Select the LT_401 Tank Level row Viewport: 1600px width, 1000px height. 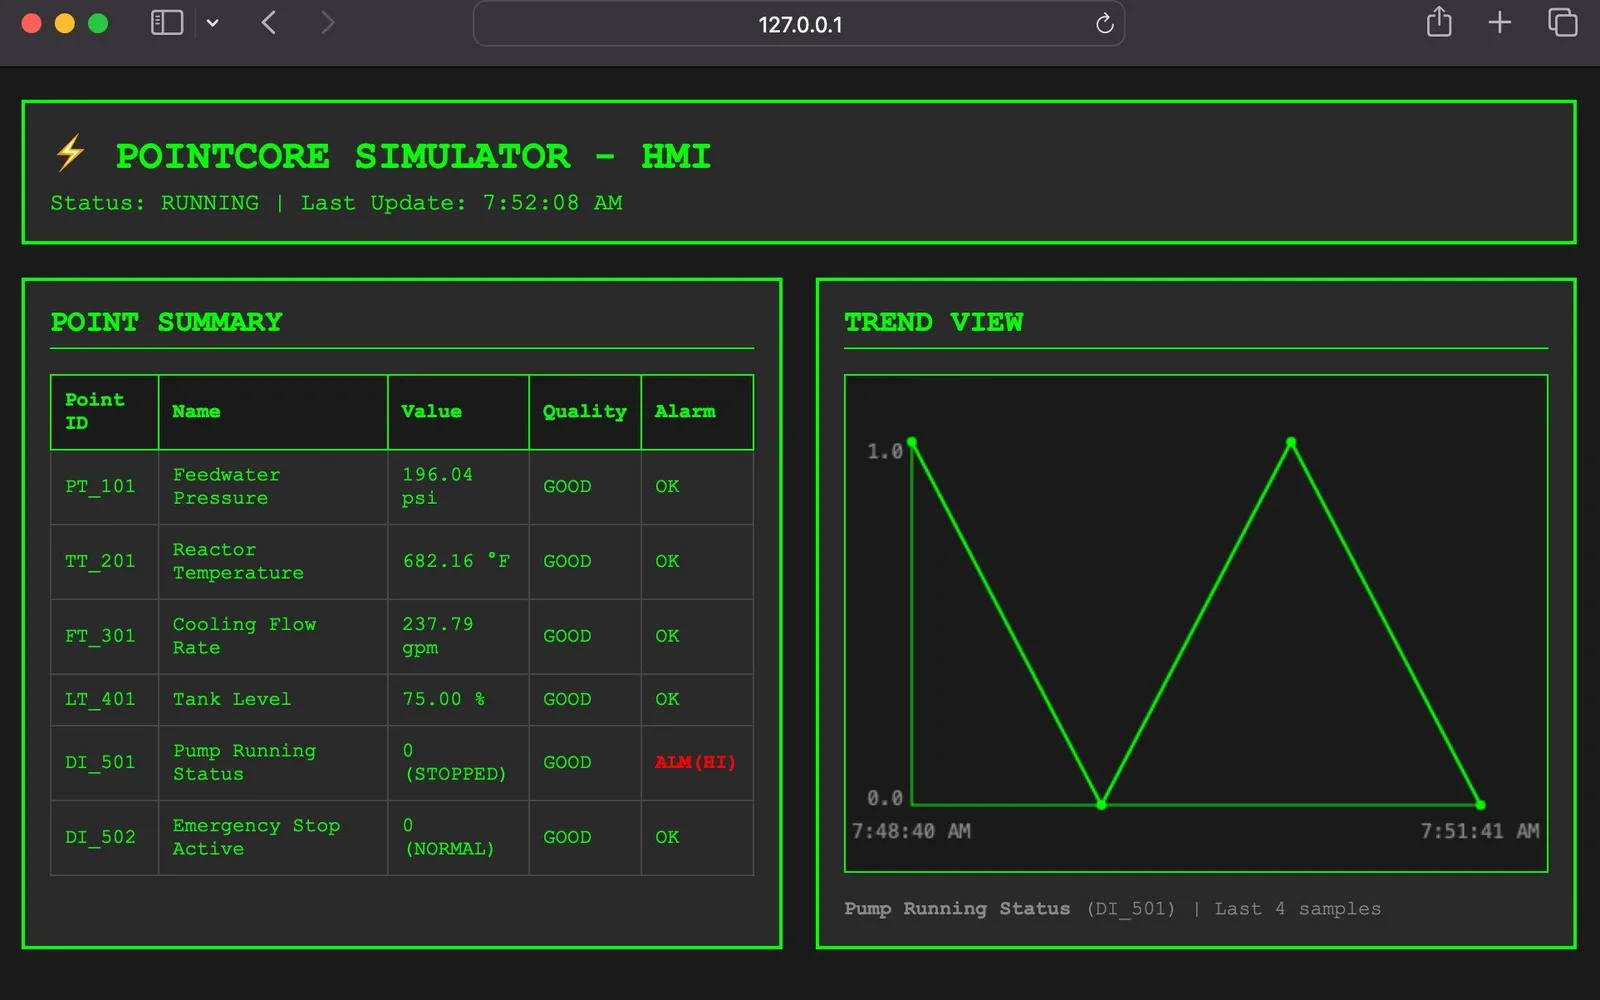pos(400,699)
